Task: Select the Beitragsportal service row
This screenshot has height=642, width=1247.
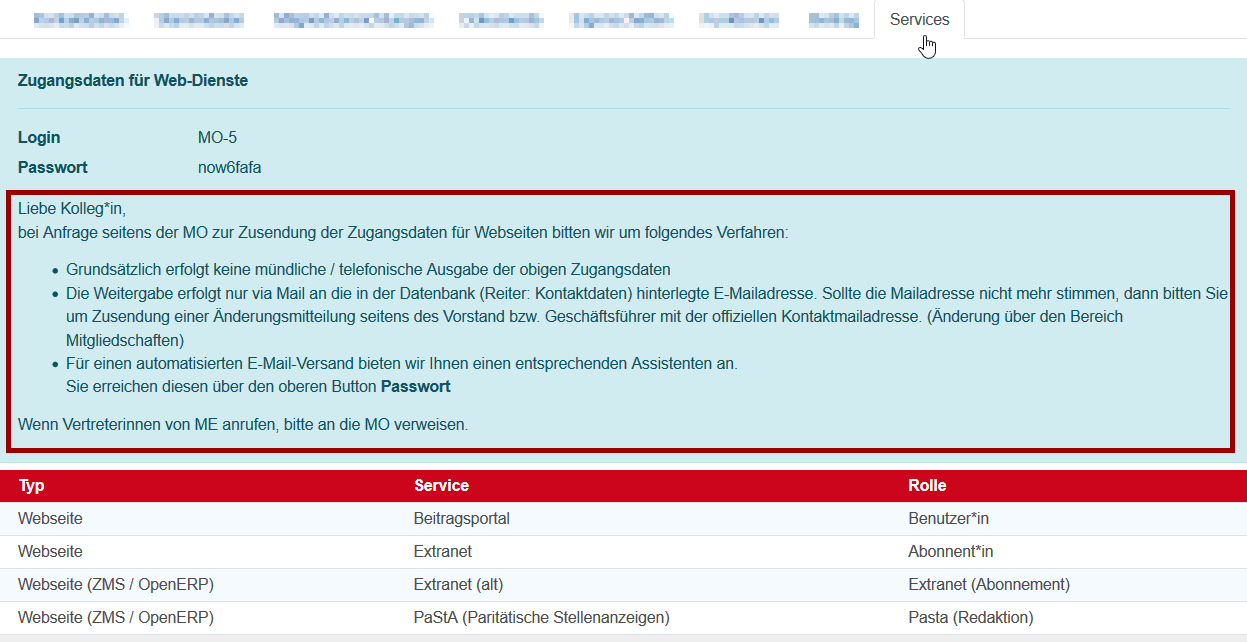Action: point(461,519)
